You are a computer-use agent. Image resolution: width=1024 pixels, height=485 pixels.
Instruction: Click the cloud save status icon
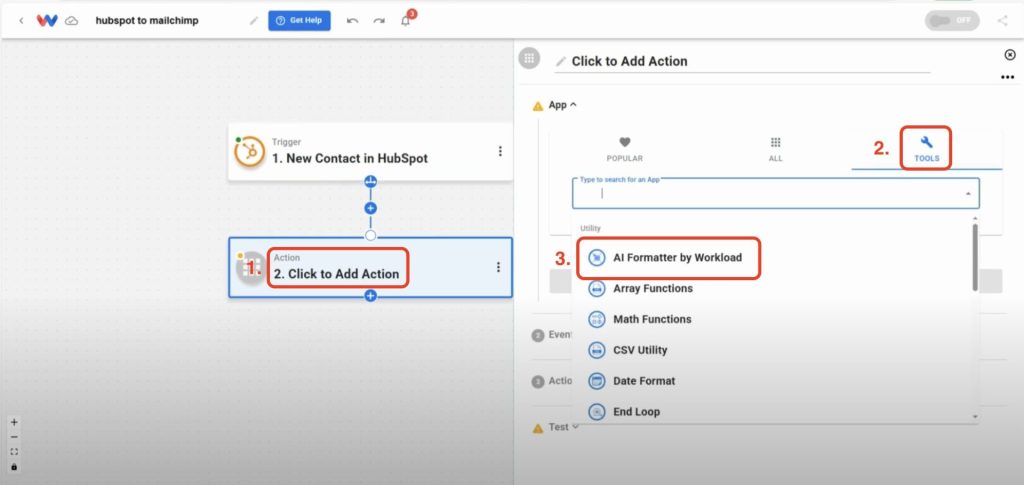point(72,21)
